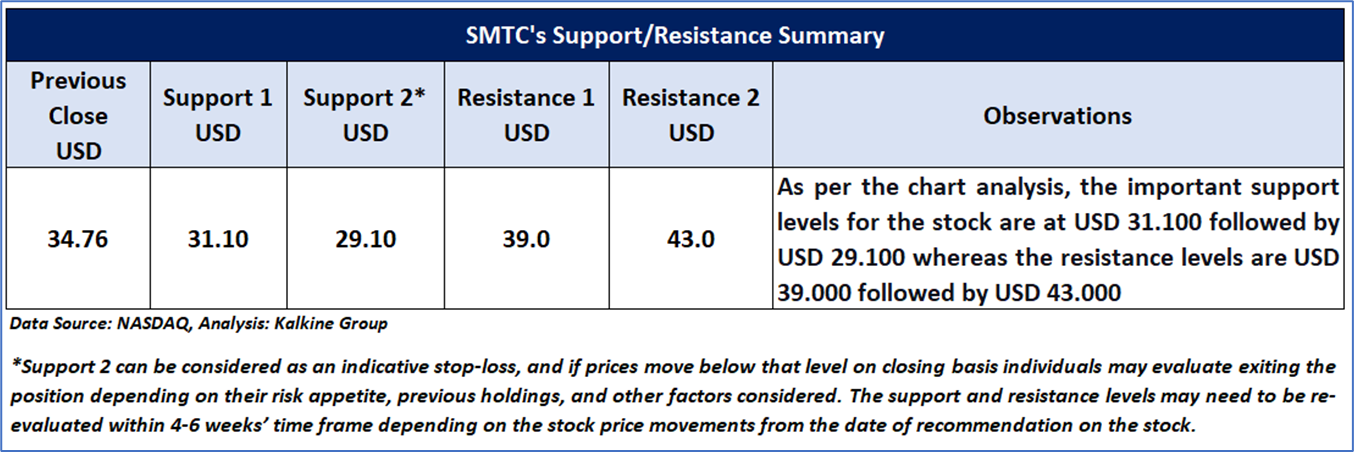This screenshot has width=1354, height=452.
Task: Click the SMTC's Support/Resistance Summary title
Action: (676, 36)
